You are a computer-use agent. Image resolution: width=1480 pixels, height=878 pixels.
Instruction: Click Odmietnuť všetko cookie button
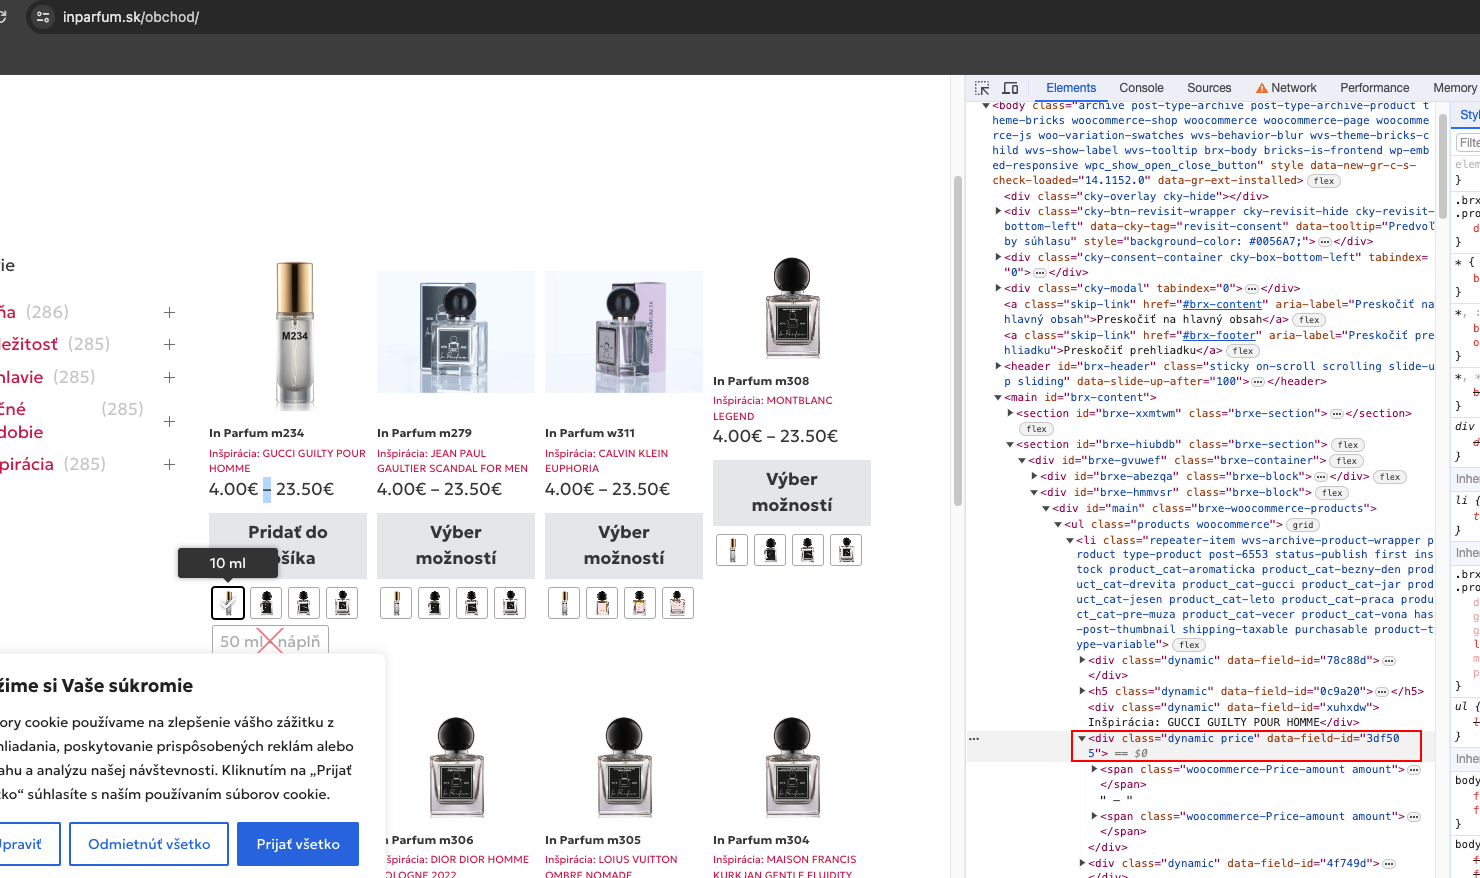[149, 844]
